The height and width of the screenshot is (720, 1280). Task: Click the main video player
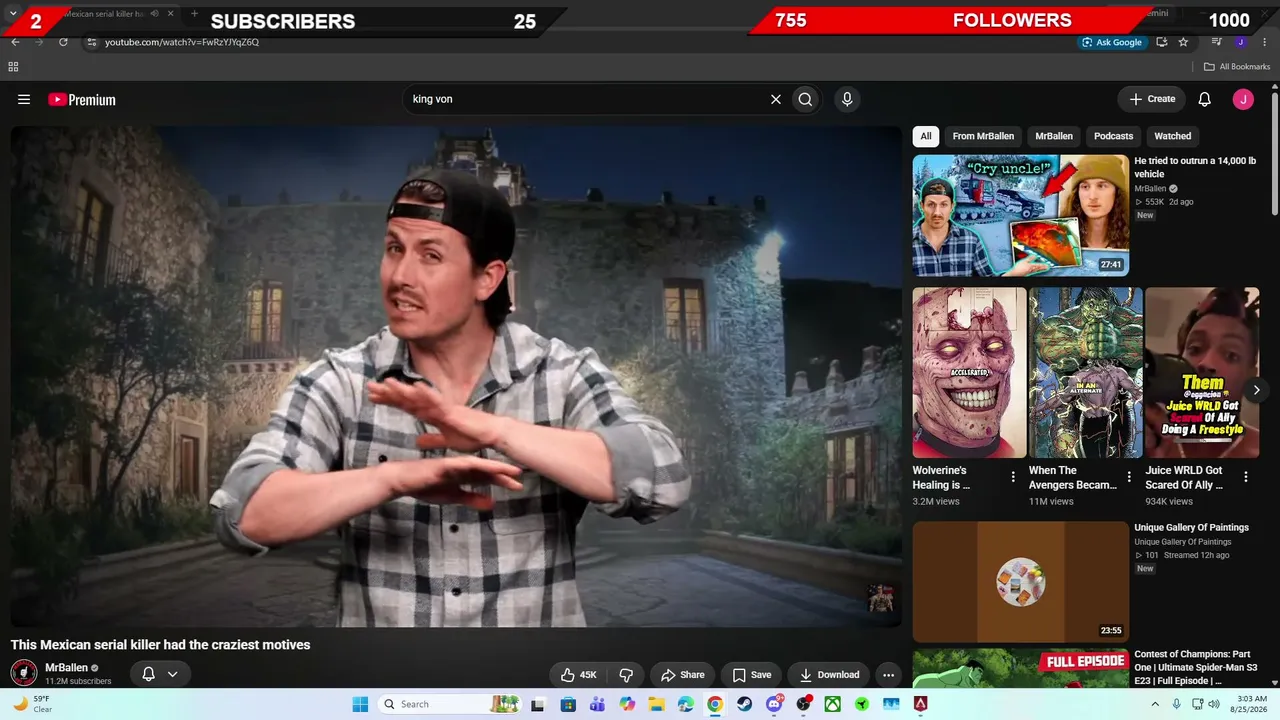pos(457,376)
